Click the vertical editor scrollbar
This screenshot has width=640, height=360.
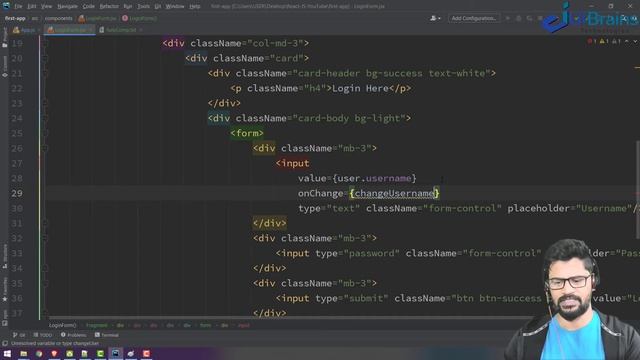click(637, 190)
